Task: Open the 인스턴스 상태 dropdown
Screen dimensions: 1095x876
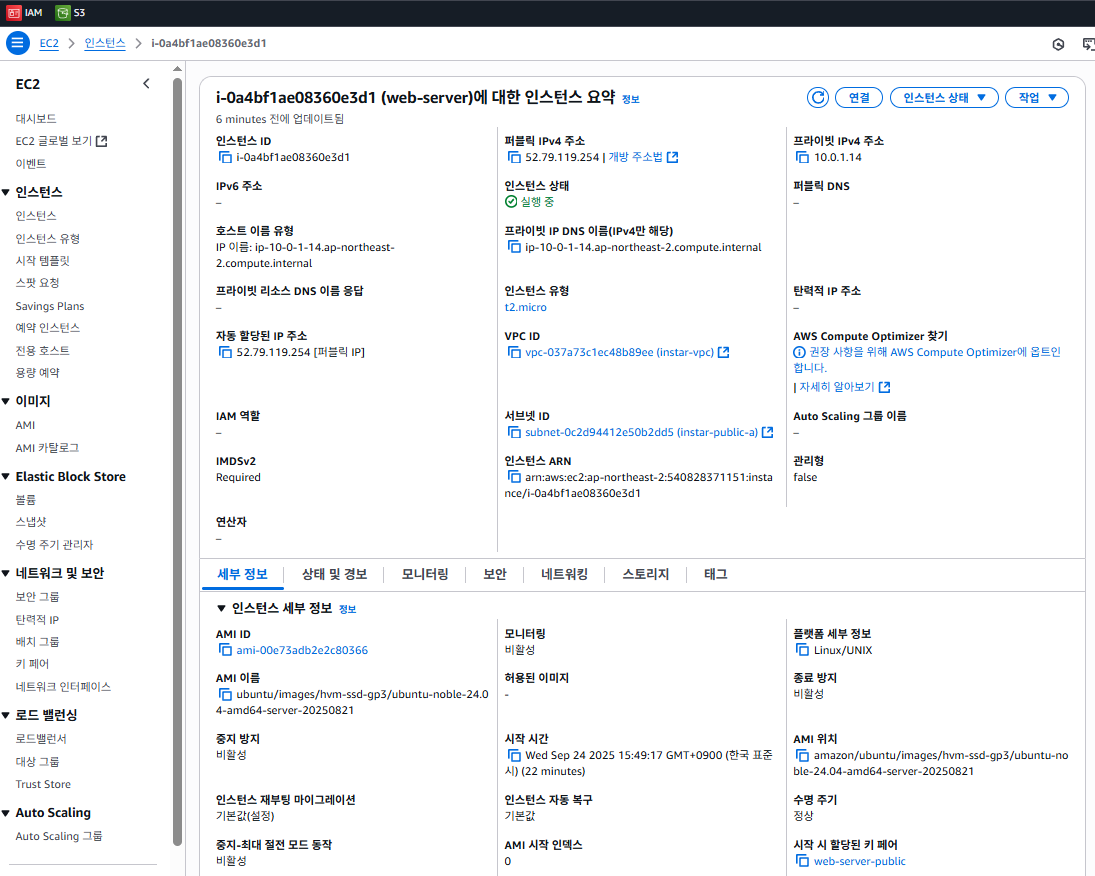Action: (944, 98)
